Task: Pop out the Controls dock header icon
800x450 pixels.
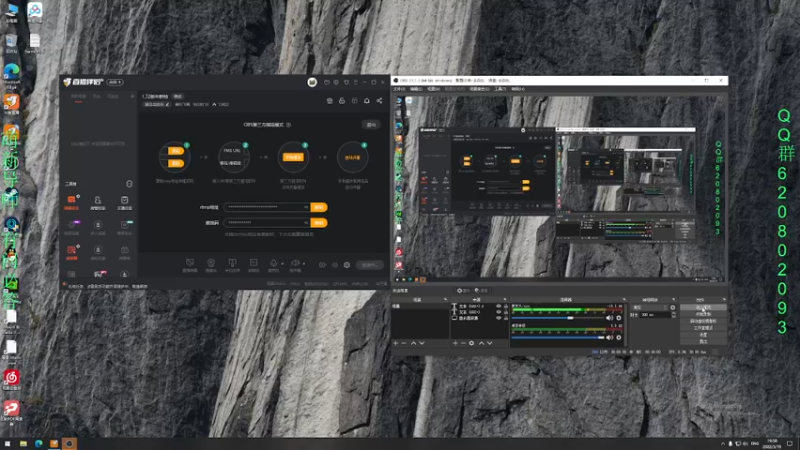Action: pos(723,299)
